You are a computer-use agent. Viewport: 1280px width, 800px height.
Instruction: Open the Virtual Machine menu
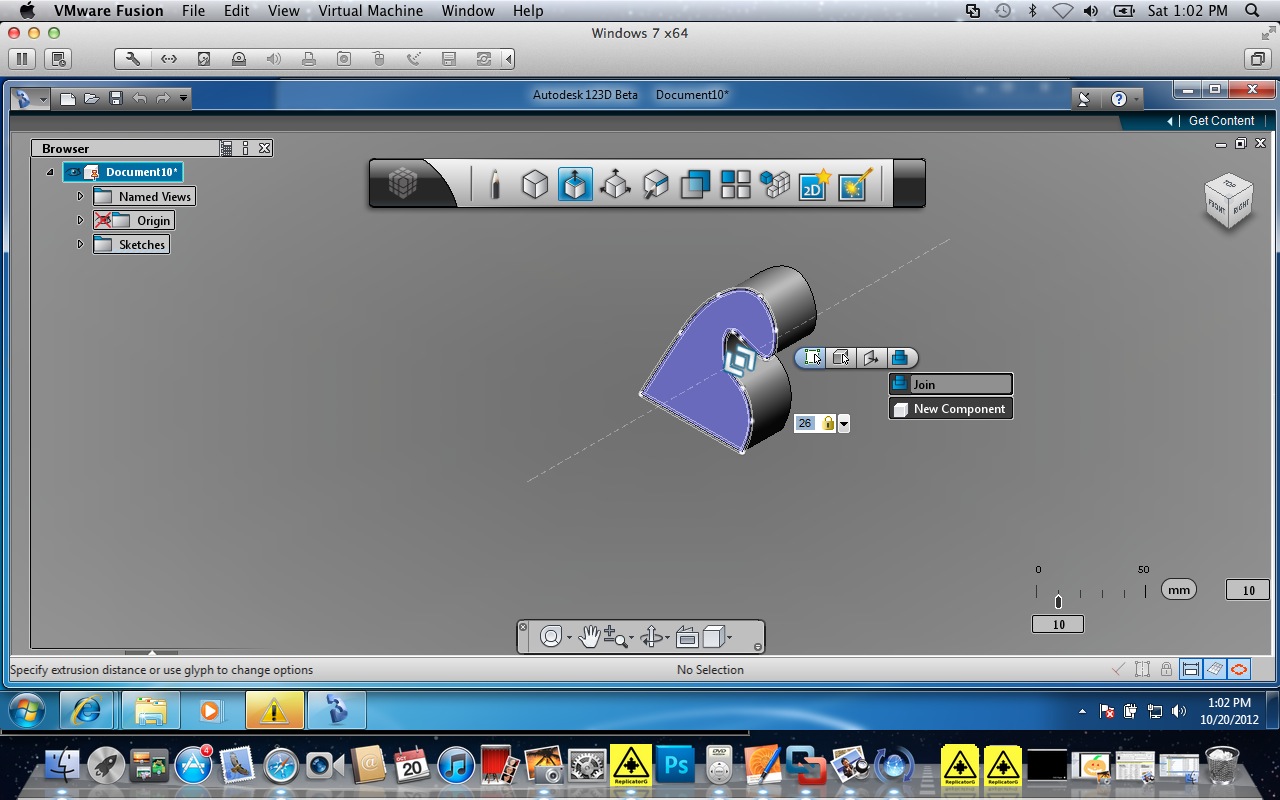[370, 11]
